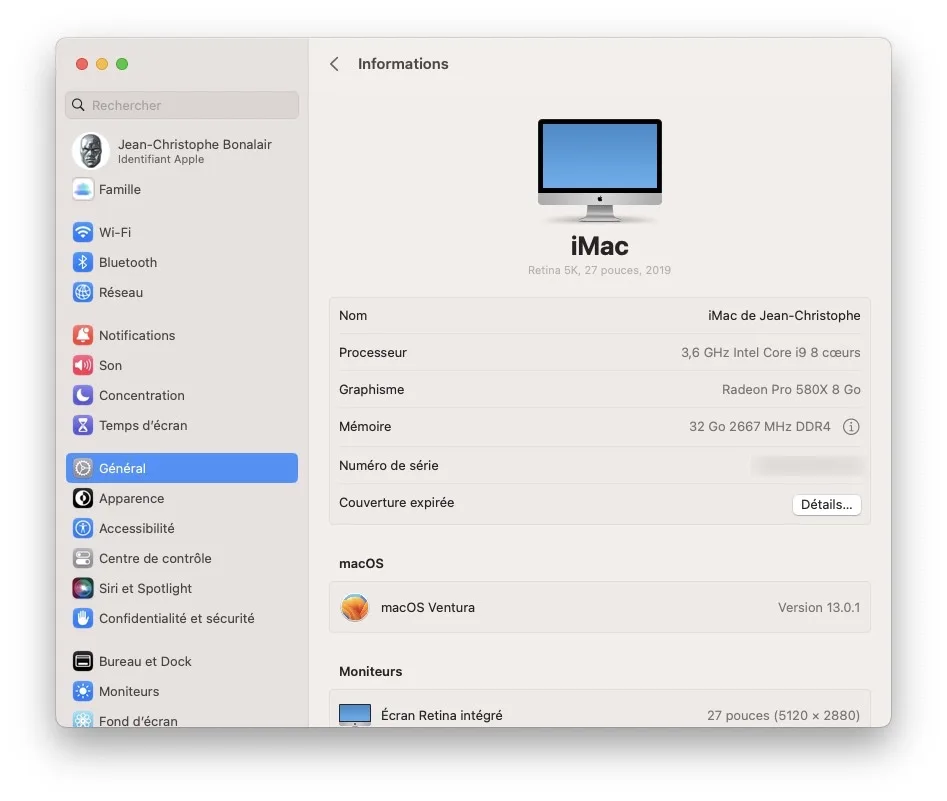The width and height of the screenshot is (947, 801).
Task: Click the yellow minimize window button
Action: click(x=102, y=64)
